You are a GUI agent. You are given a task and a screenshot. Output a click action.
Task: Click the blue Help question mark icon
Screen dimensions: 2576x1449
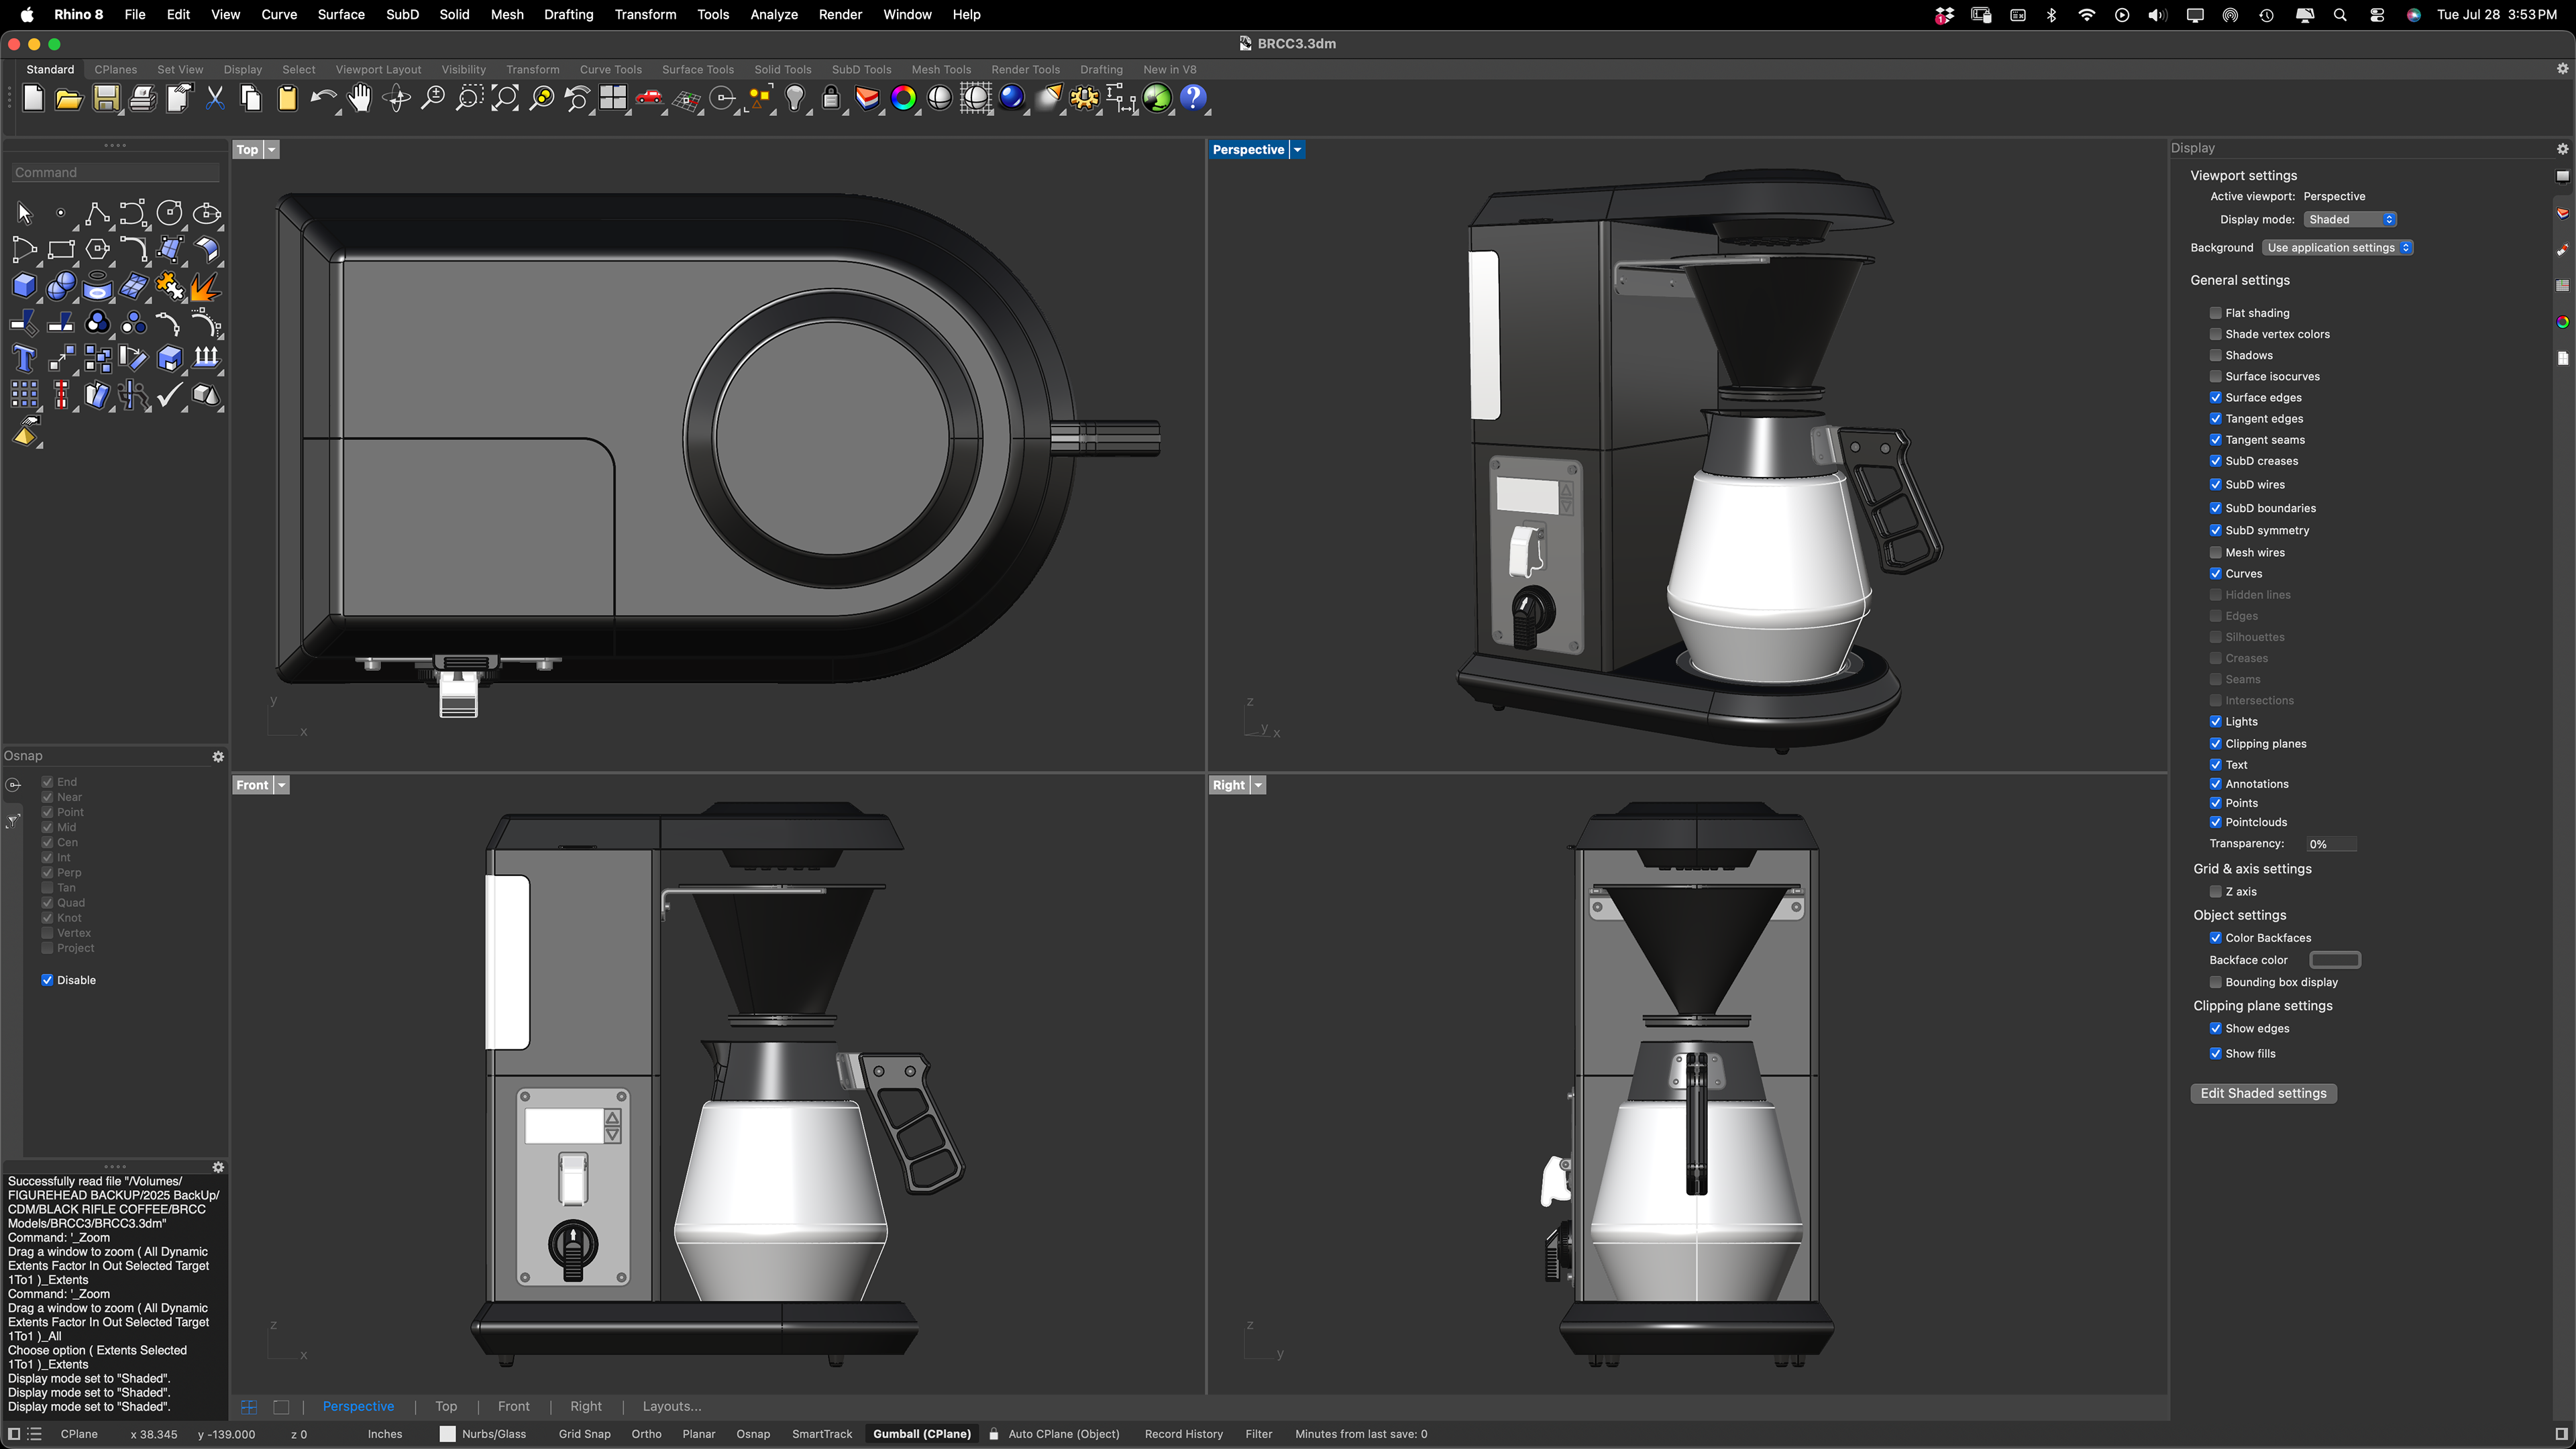(1193, 98)
